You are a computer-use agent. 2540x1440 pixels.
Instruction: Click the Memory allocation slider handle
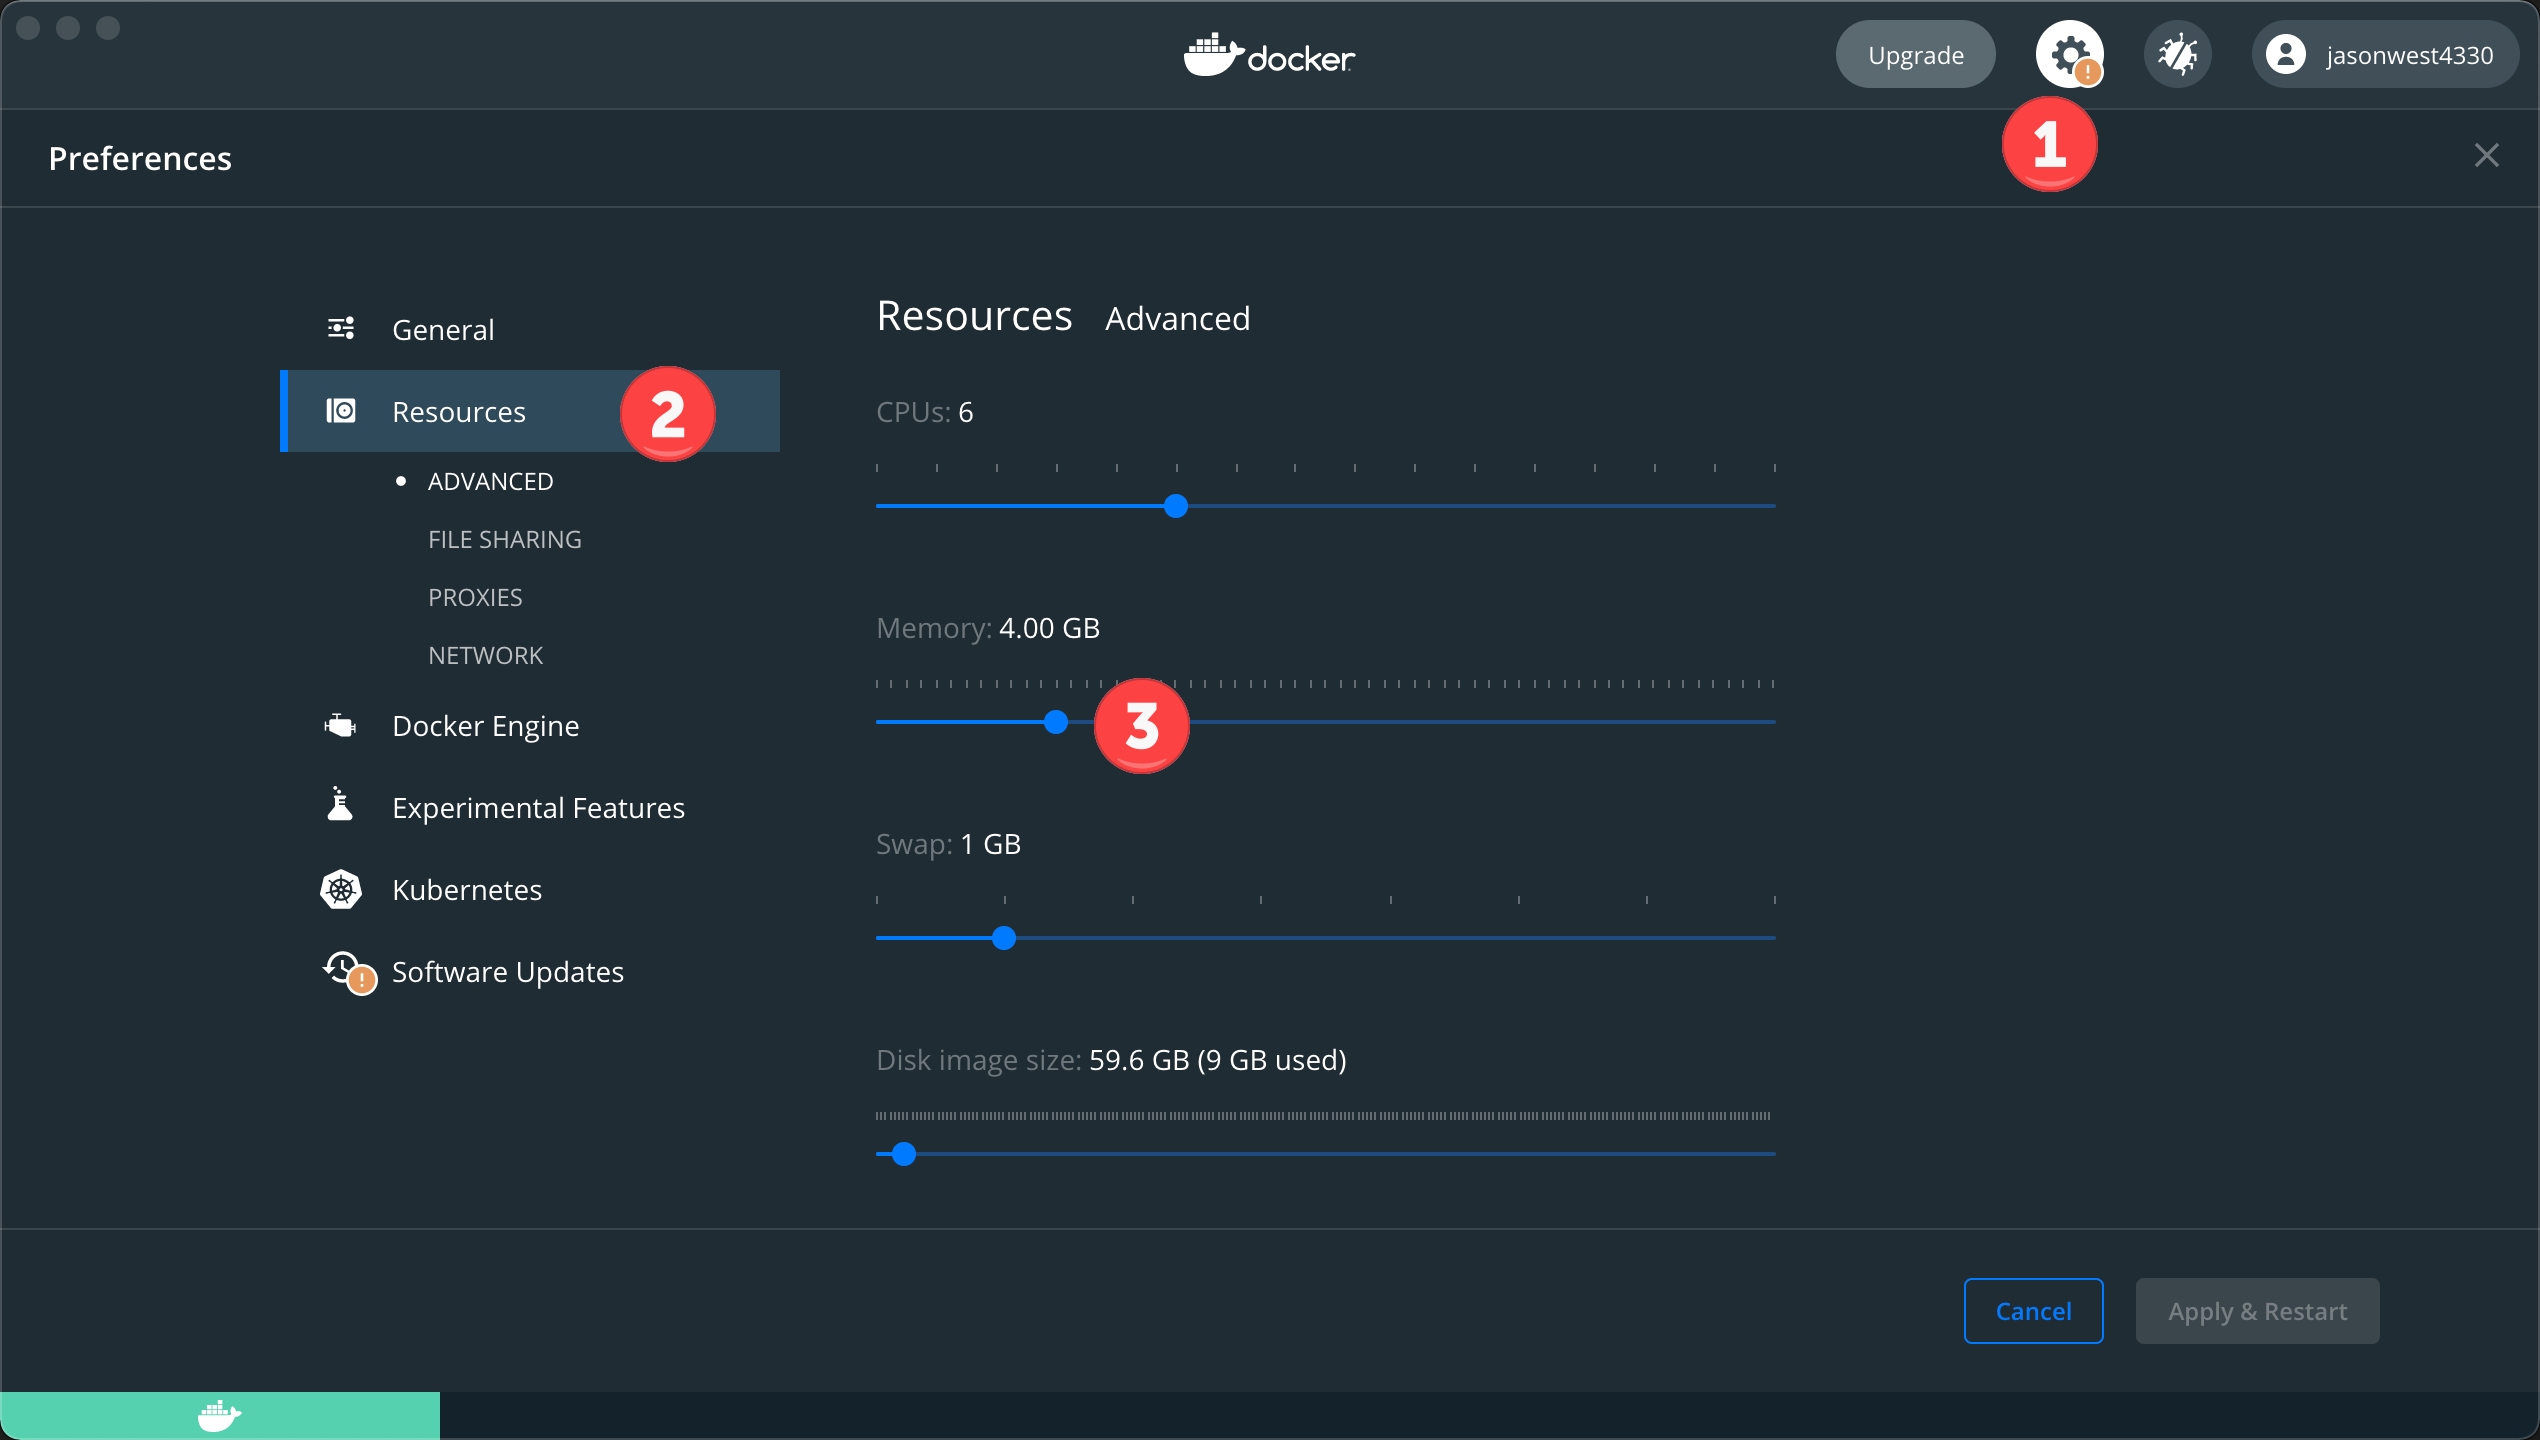1055,721
